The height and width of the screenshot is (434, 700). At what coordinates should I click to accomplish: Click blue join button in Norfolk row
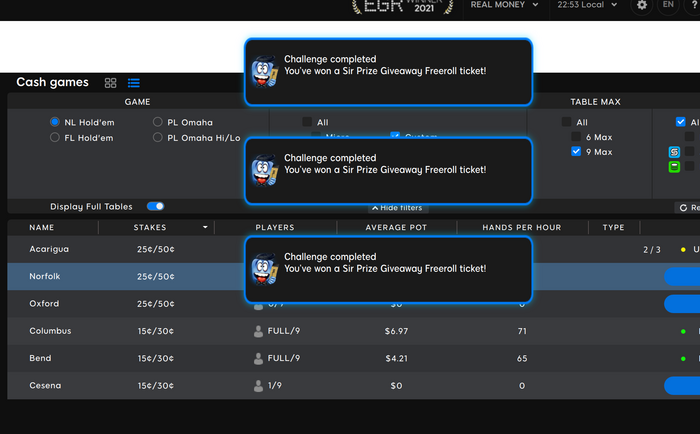pyautogui.click(x=682, y=276)
